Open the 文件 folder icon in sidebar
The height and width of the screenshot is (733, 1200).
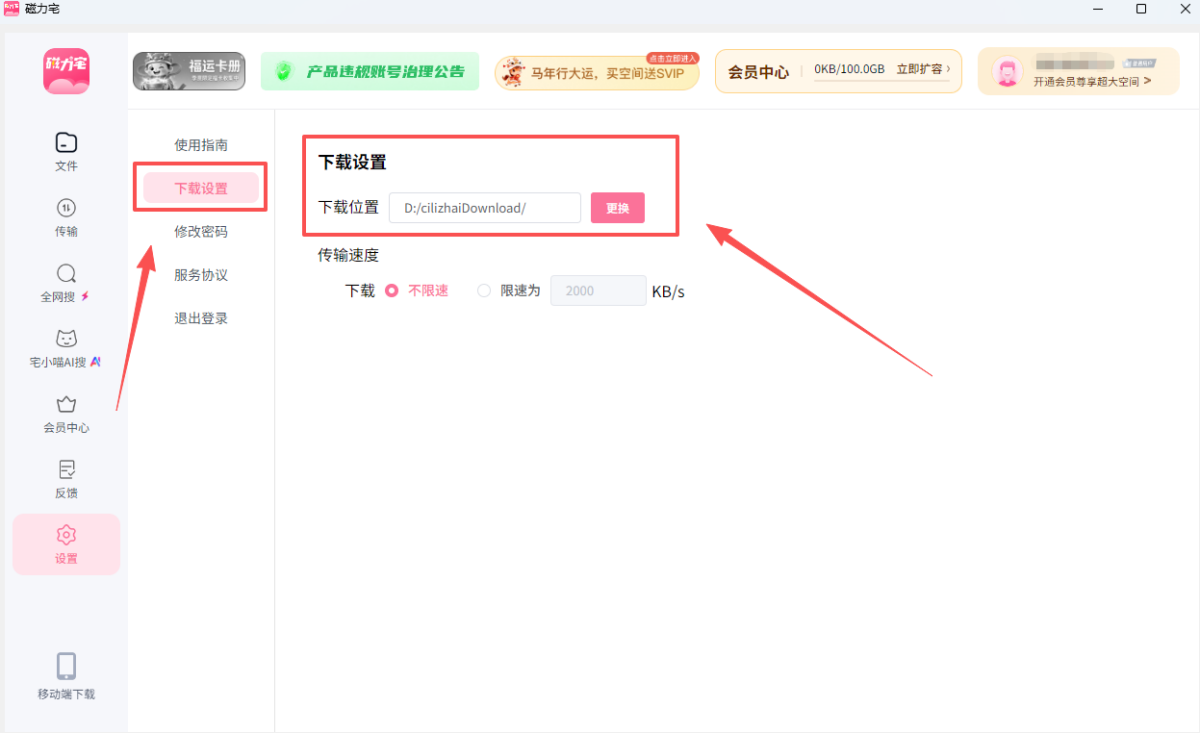pos(66,142)
